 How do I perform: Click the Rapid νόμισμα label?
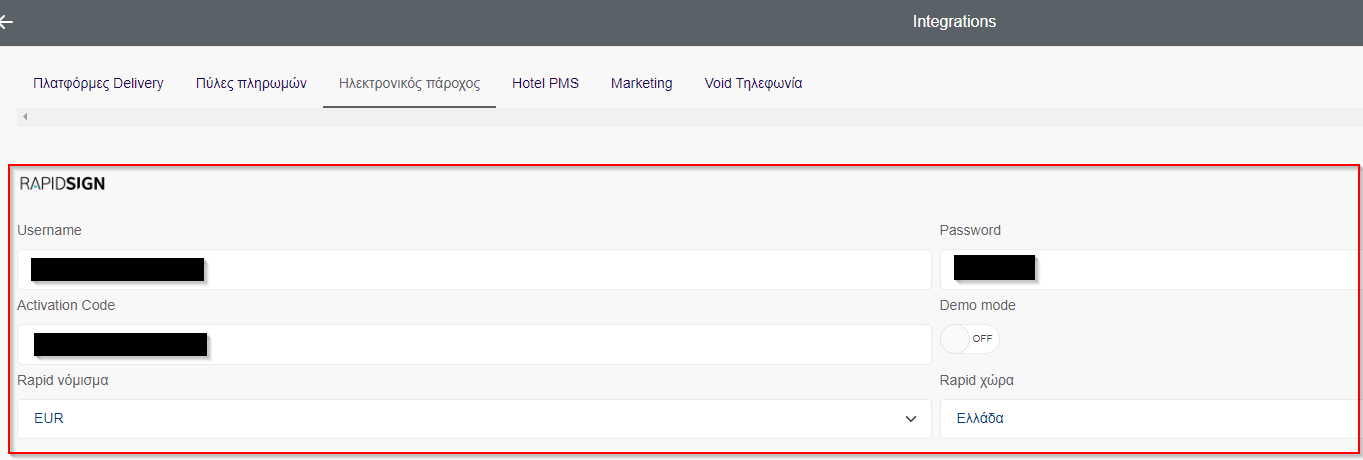62,380
